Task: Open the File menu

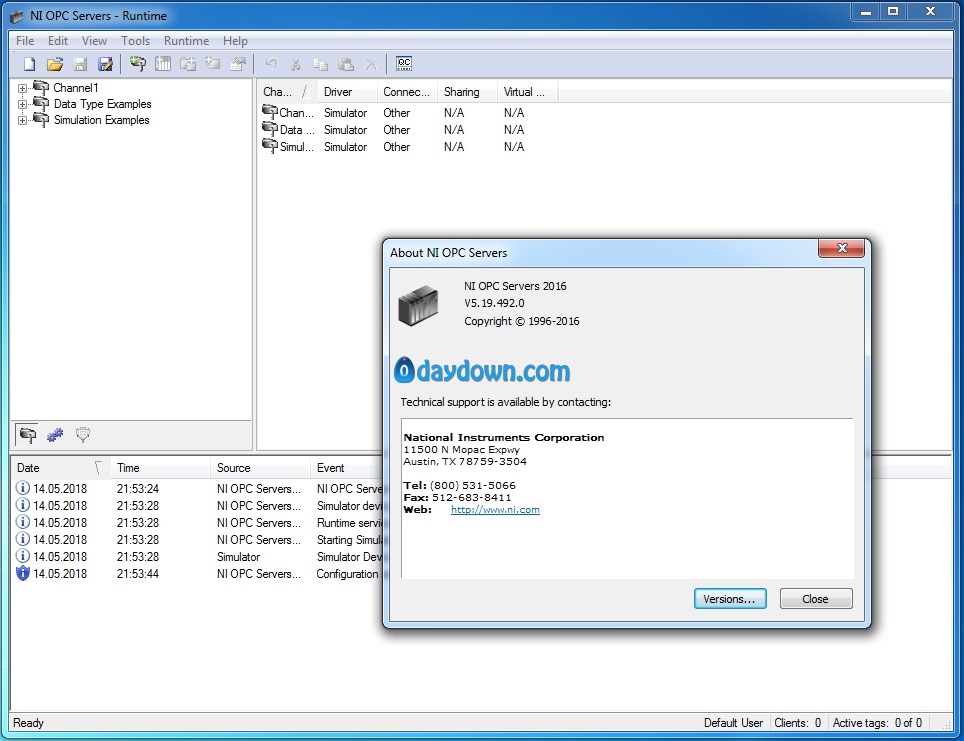Action: click(25, 41)
